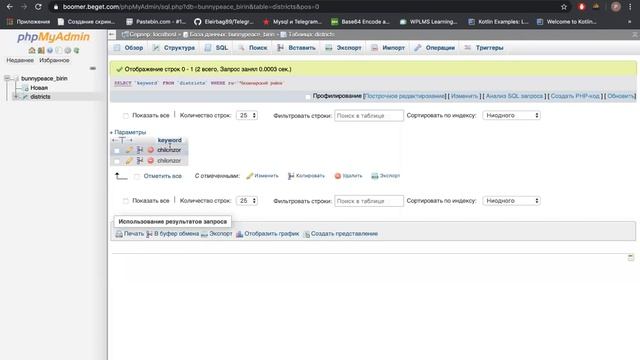Viewport: 640px width, 360px height.
Task: Click pencil edit icon in second chilonzor row
Action: point(129,161)
